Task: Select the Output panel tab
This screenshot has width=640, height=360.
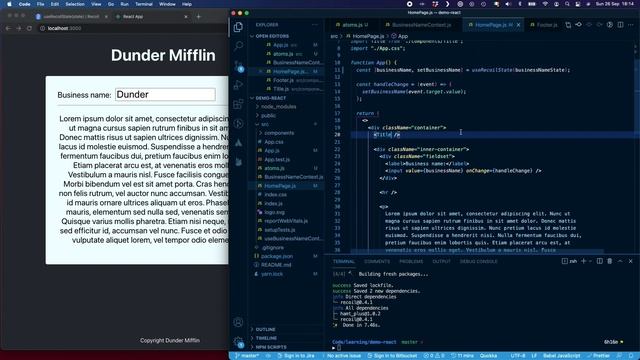Action: click(x=441, y=261)
